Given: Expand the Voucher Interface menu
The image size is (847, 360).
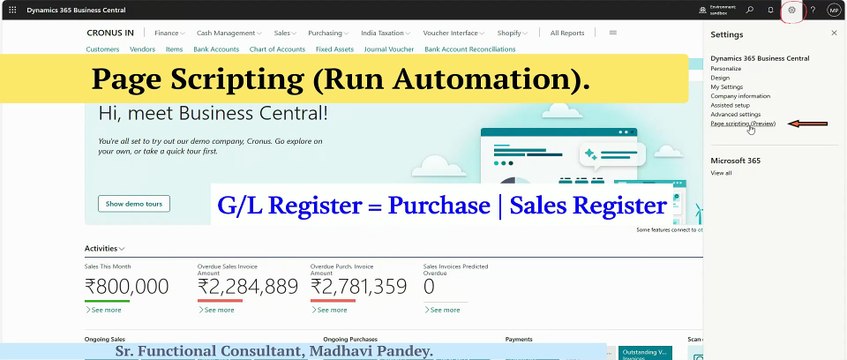Looking at the screenshot, I should [454, 33].
